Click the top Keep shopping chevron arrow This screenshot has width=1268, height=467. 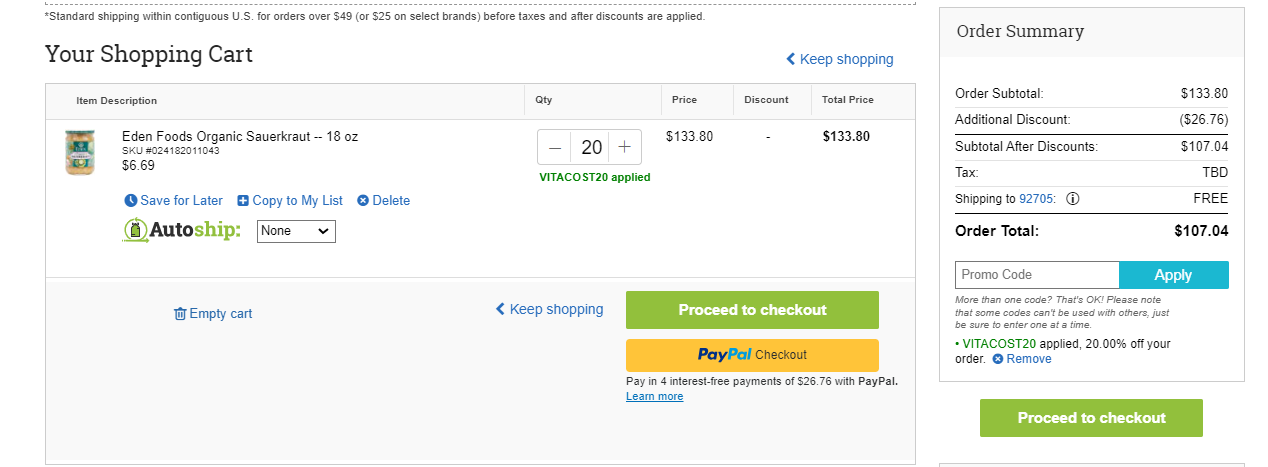(x=791, y=59)
